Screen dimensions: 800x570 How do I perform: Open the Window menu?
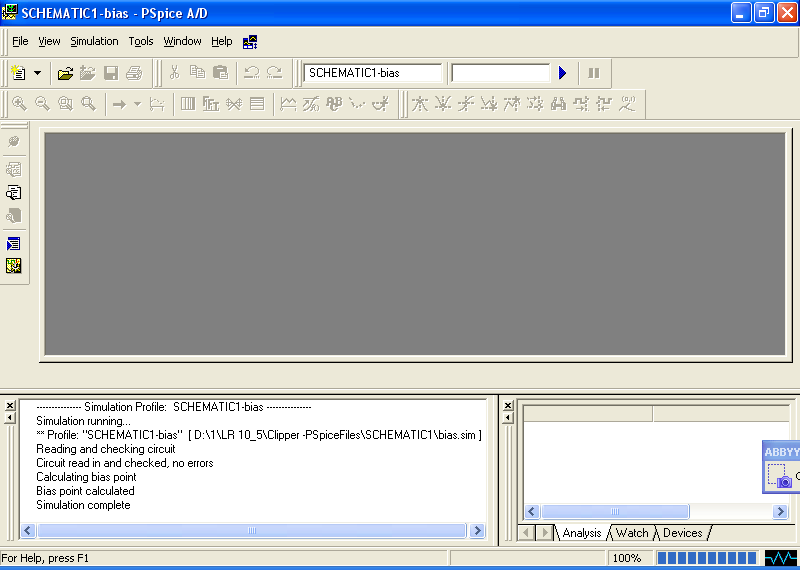coord(182,41)
